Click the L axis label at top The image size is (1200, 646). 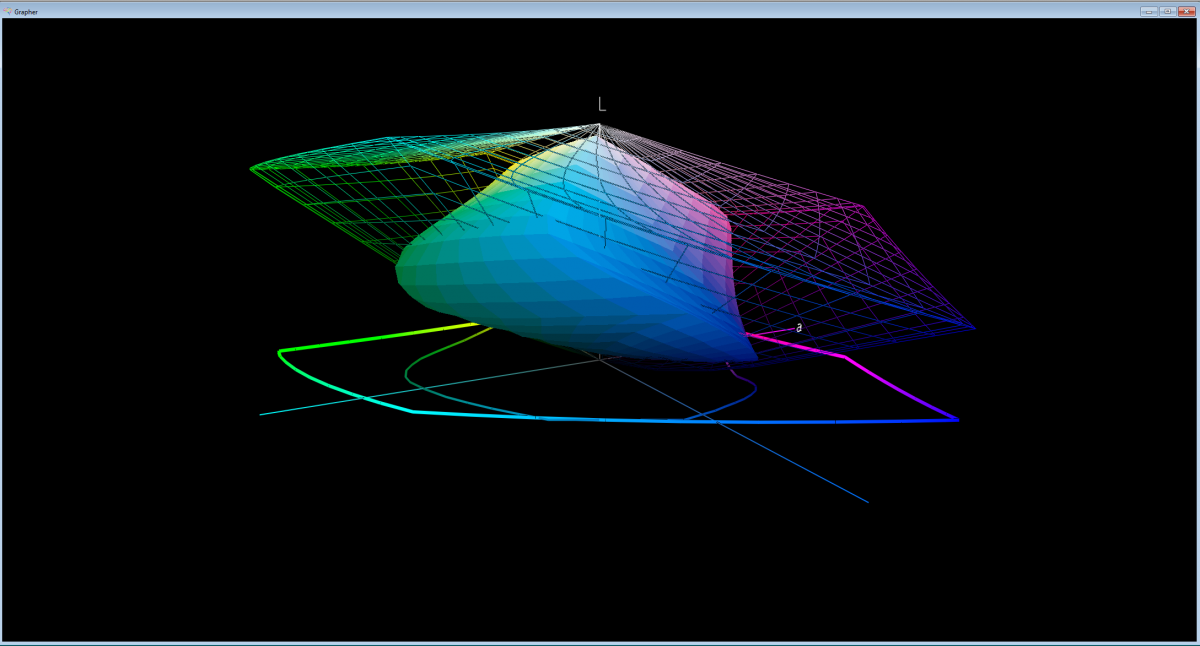click(x=601, y=104)
